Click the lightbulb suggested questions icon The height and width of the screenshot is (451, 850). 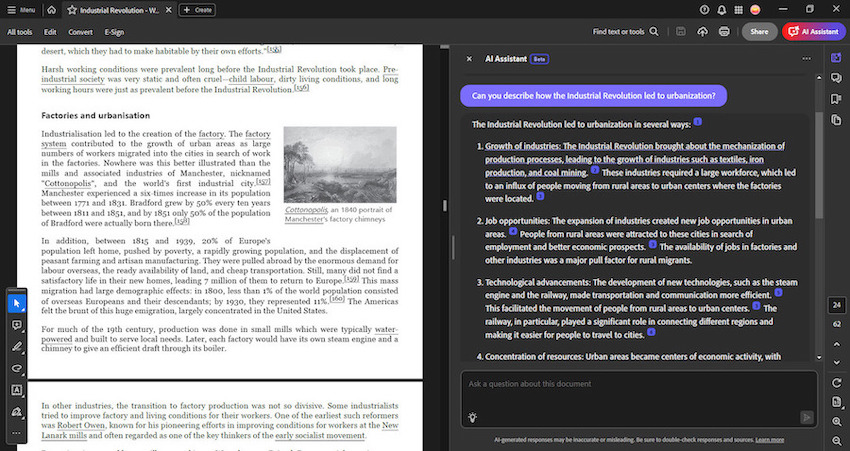pyautogui.click(x=471, y=417)
